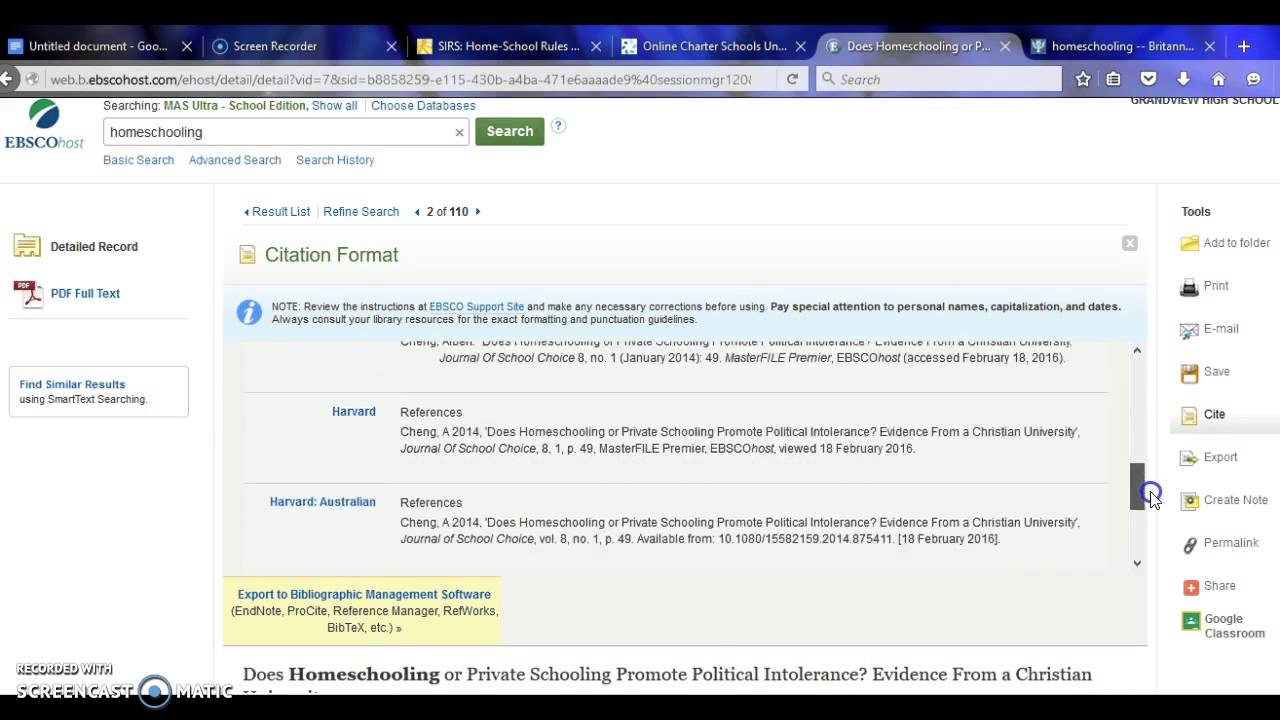Screen dimensions: 1280x720
Task: Click the browser smiley chat icon
Action: 1253,79
